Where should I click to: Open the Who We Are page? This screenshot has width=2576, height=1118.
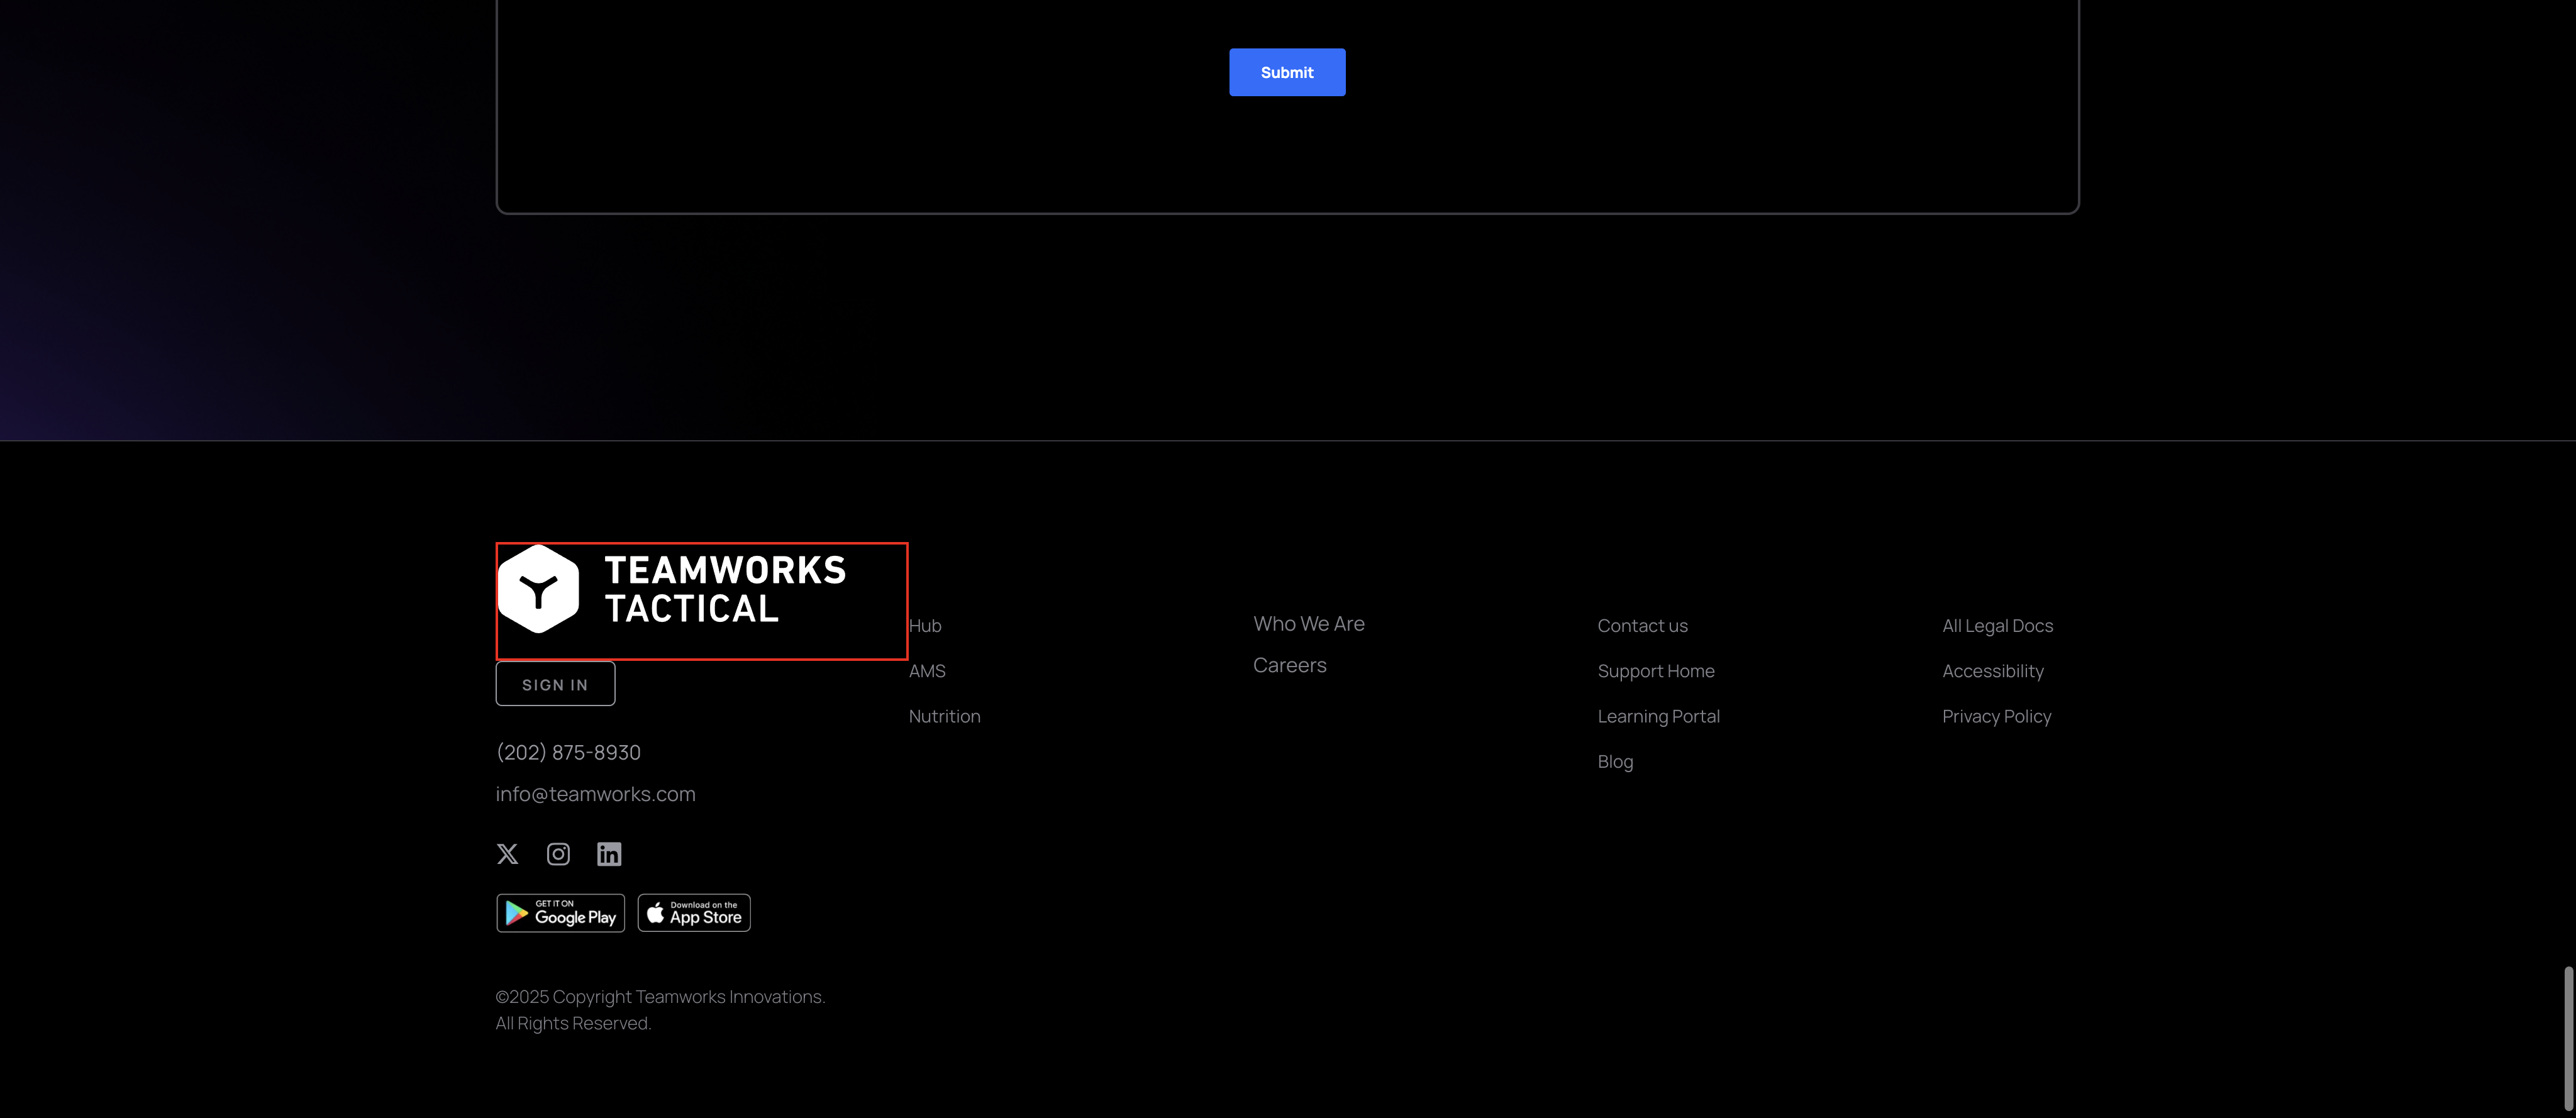1308,623
